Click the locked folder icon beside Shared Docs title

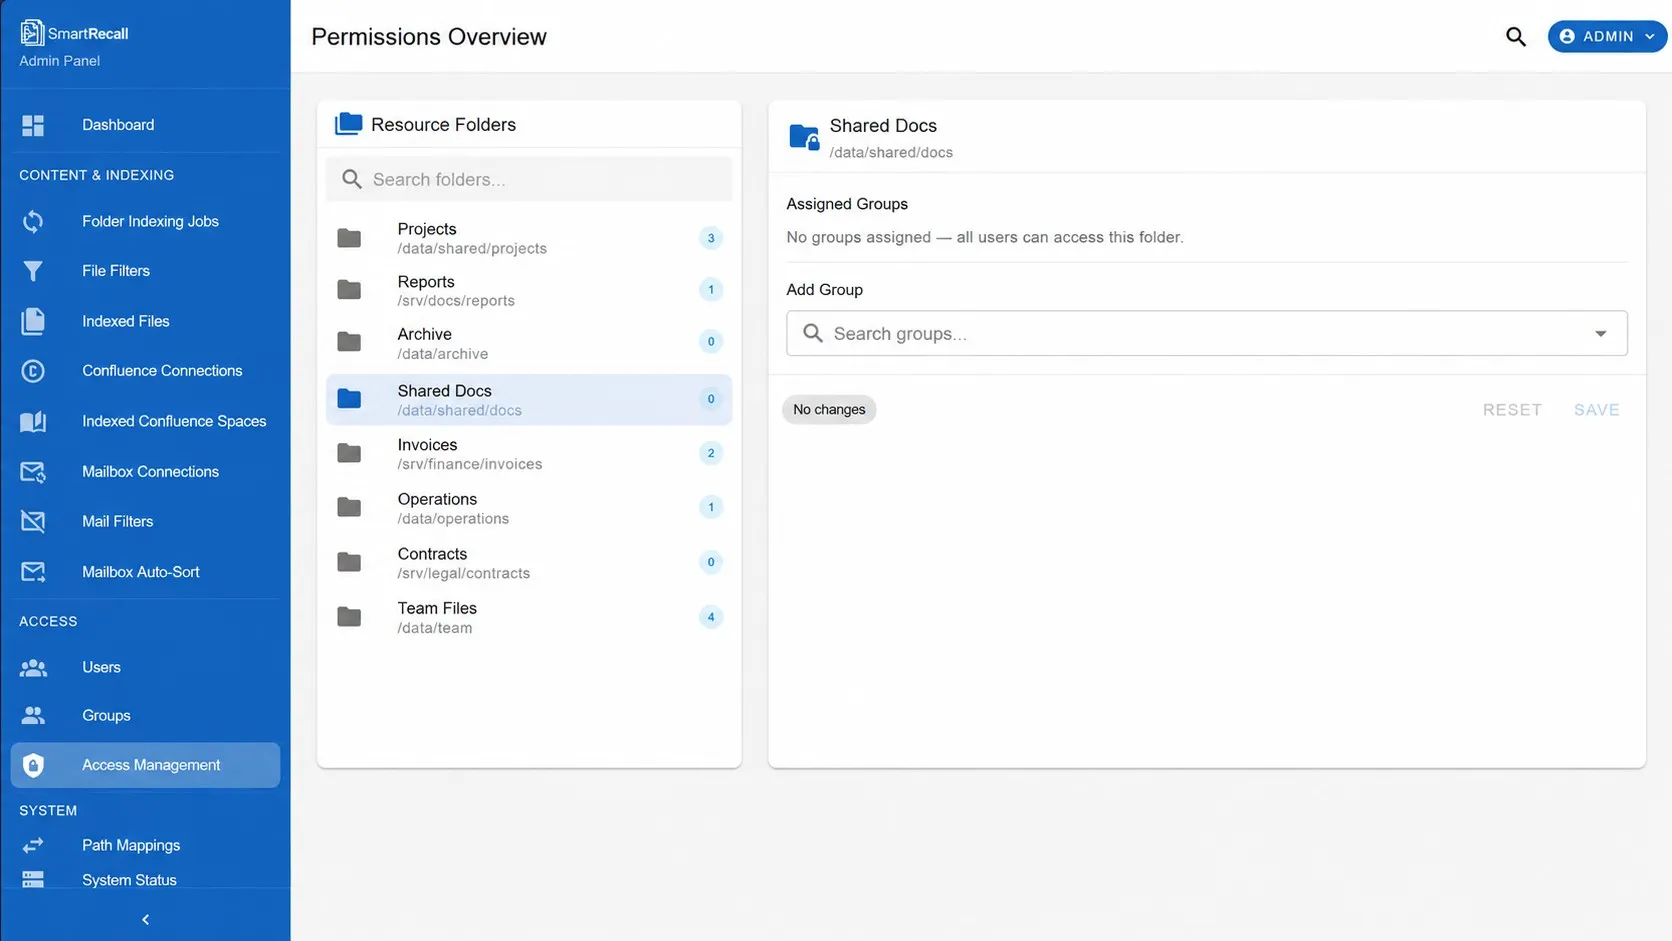[x=804, y=137]
